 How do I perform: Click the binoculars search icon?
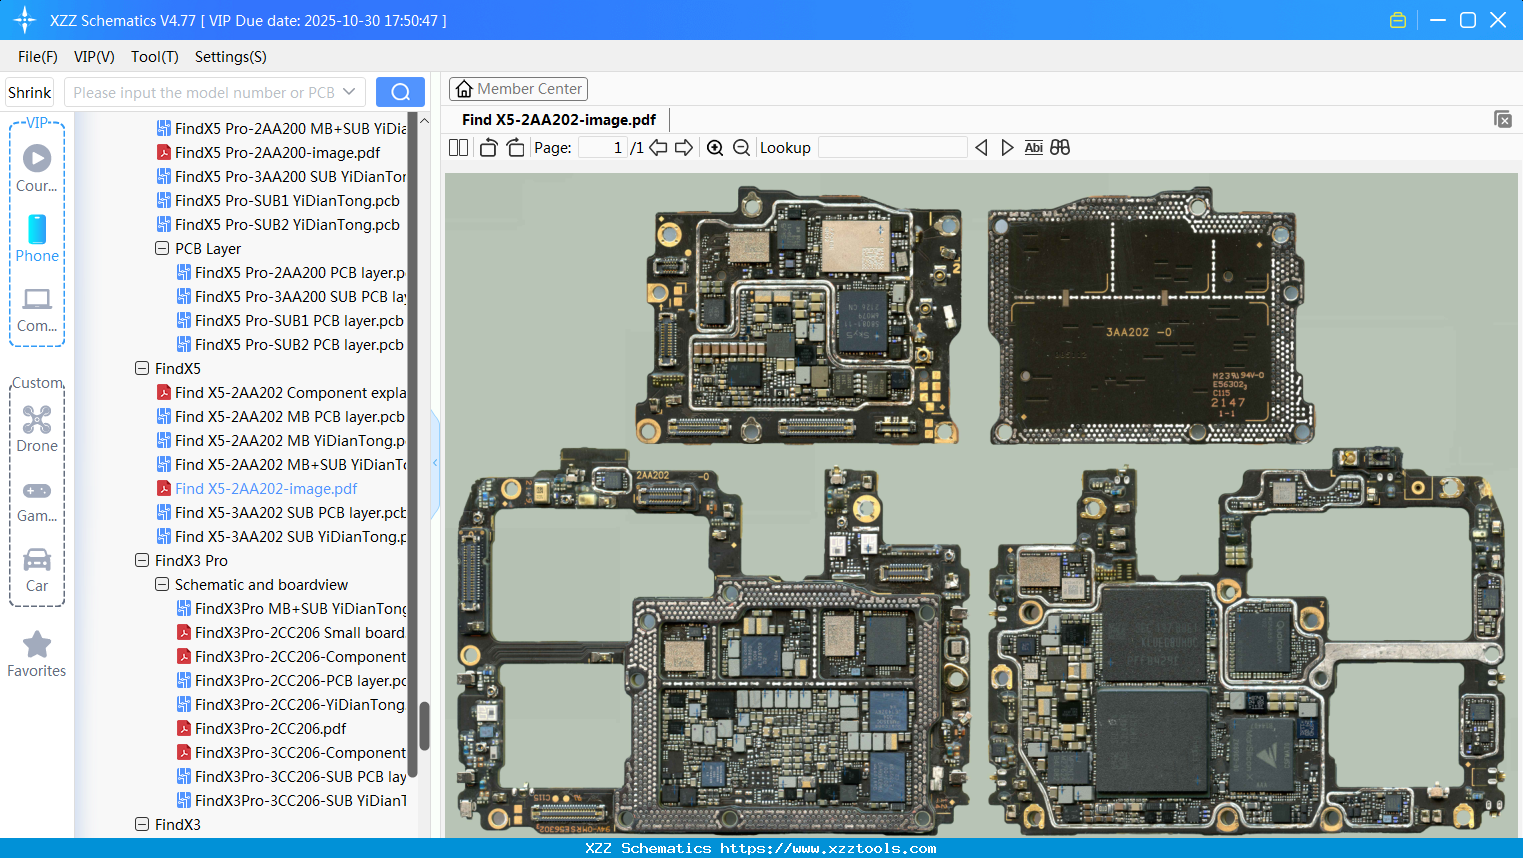coord(1060,148)
